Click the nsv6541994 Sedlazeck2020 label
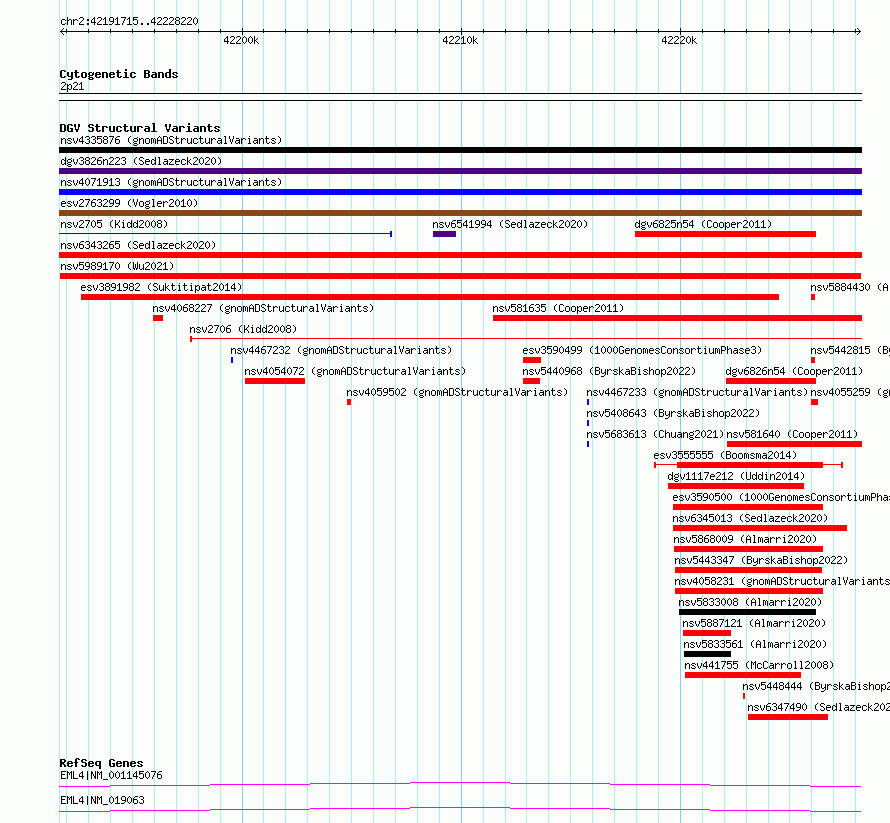890x823 pixels. tap(510, 224)
